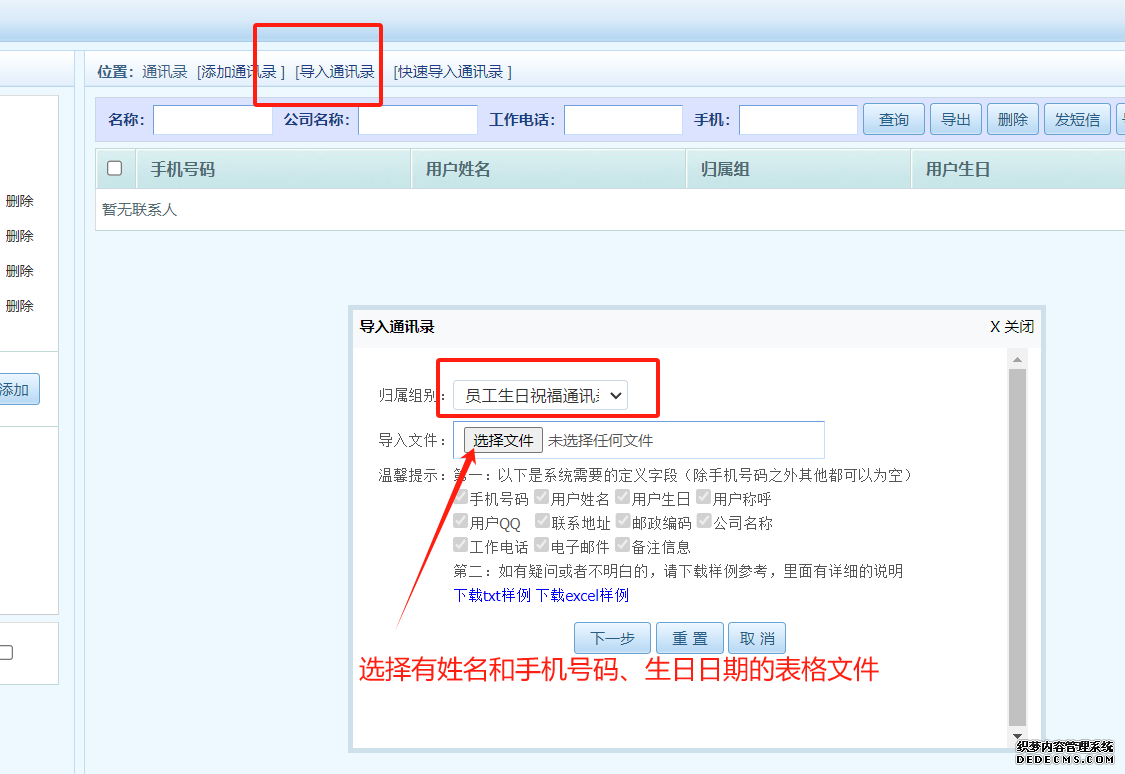Toggle the 电子邮件 field checkbox

(541, 545)
